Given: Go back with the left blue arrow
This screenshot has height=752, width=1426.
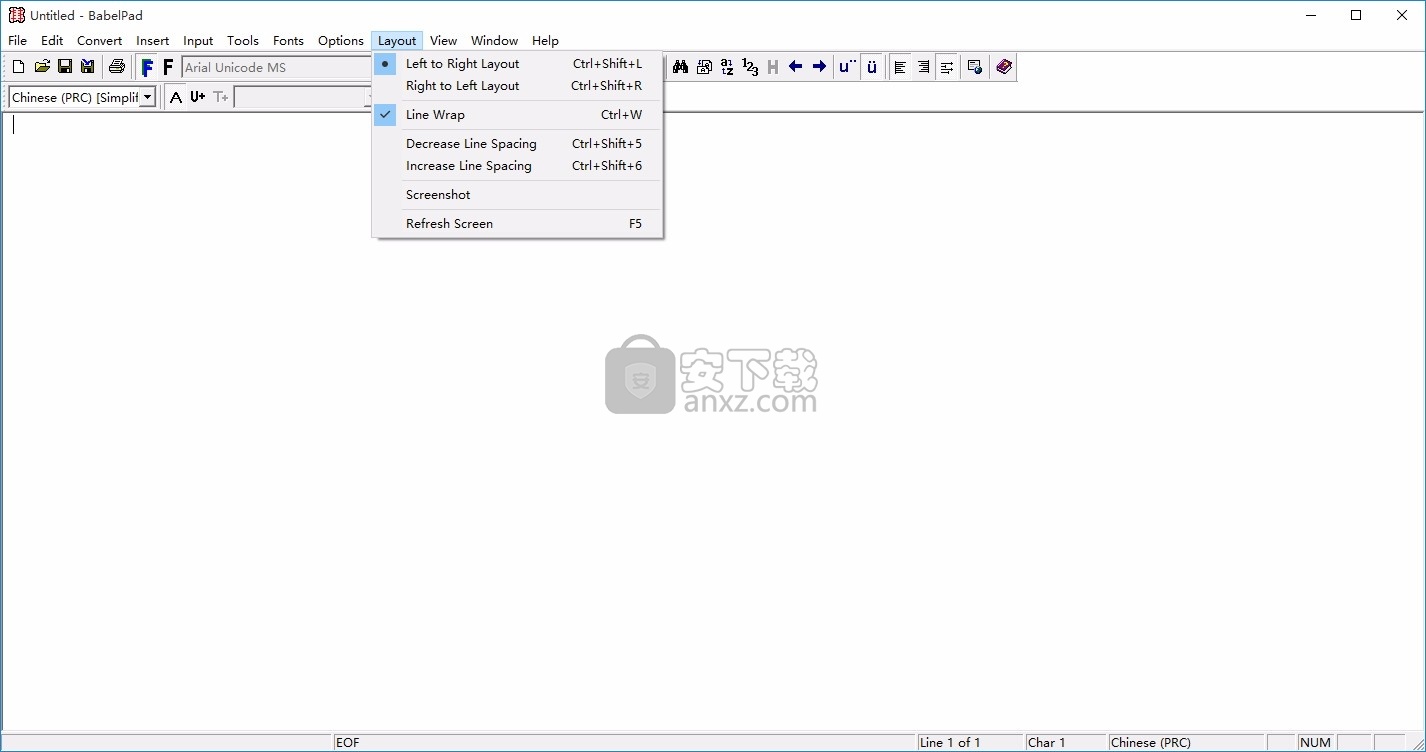Looking at the screenshot, I should (x=796, y=67).
